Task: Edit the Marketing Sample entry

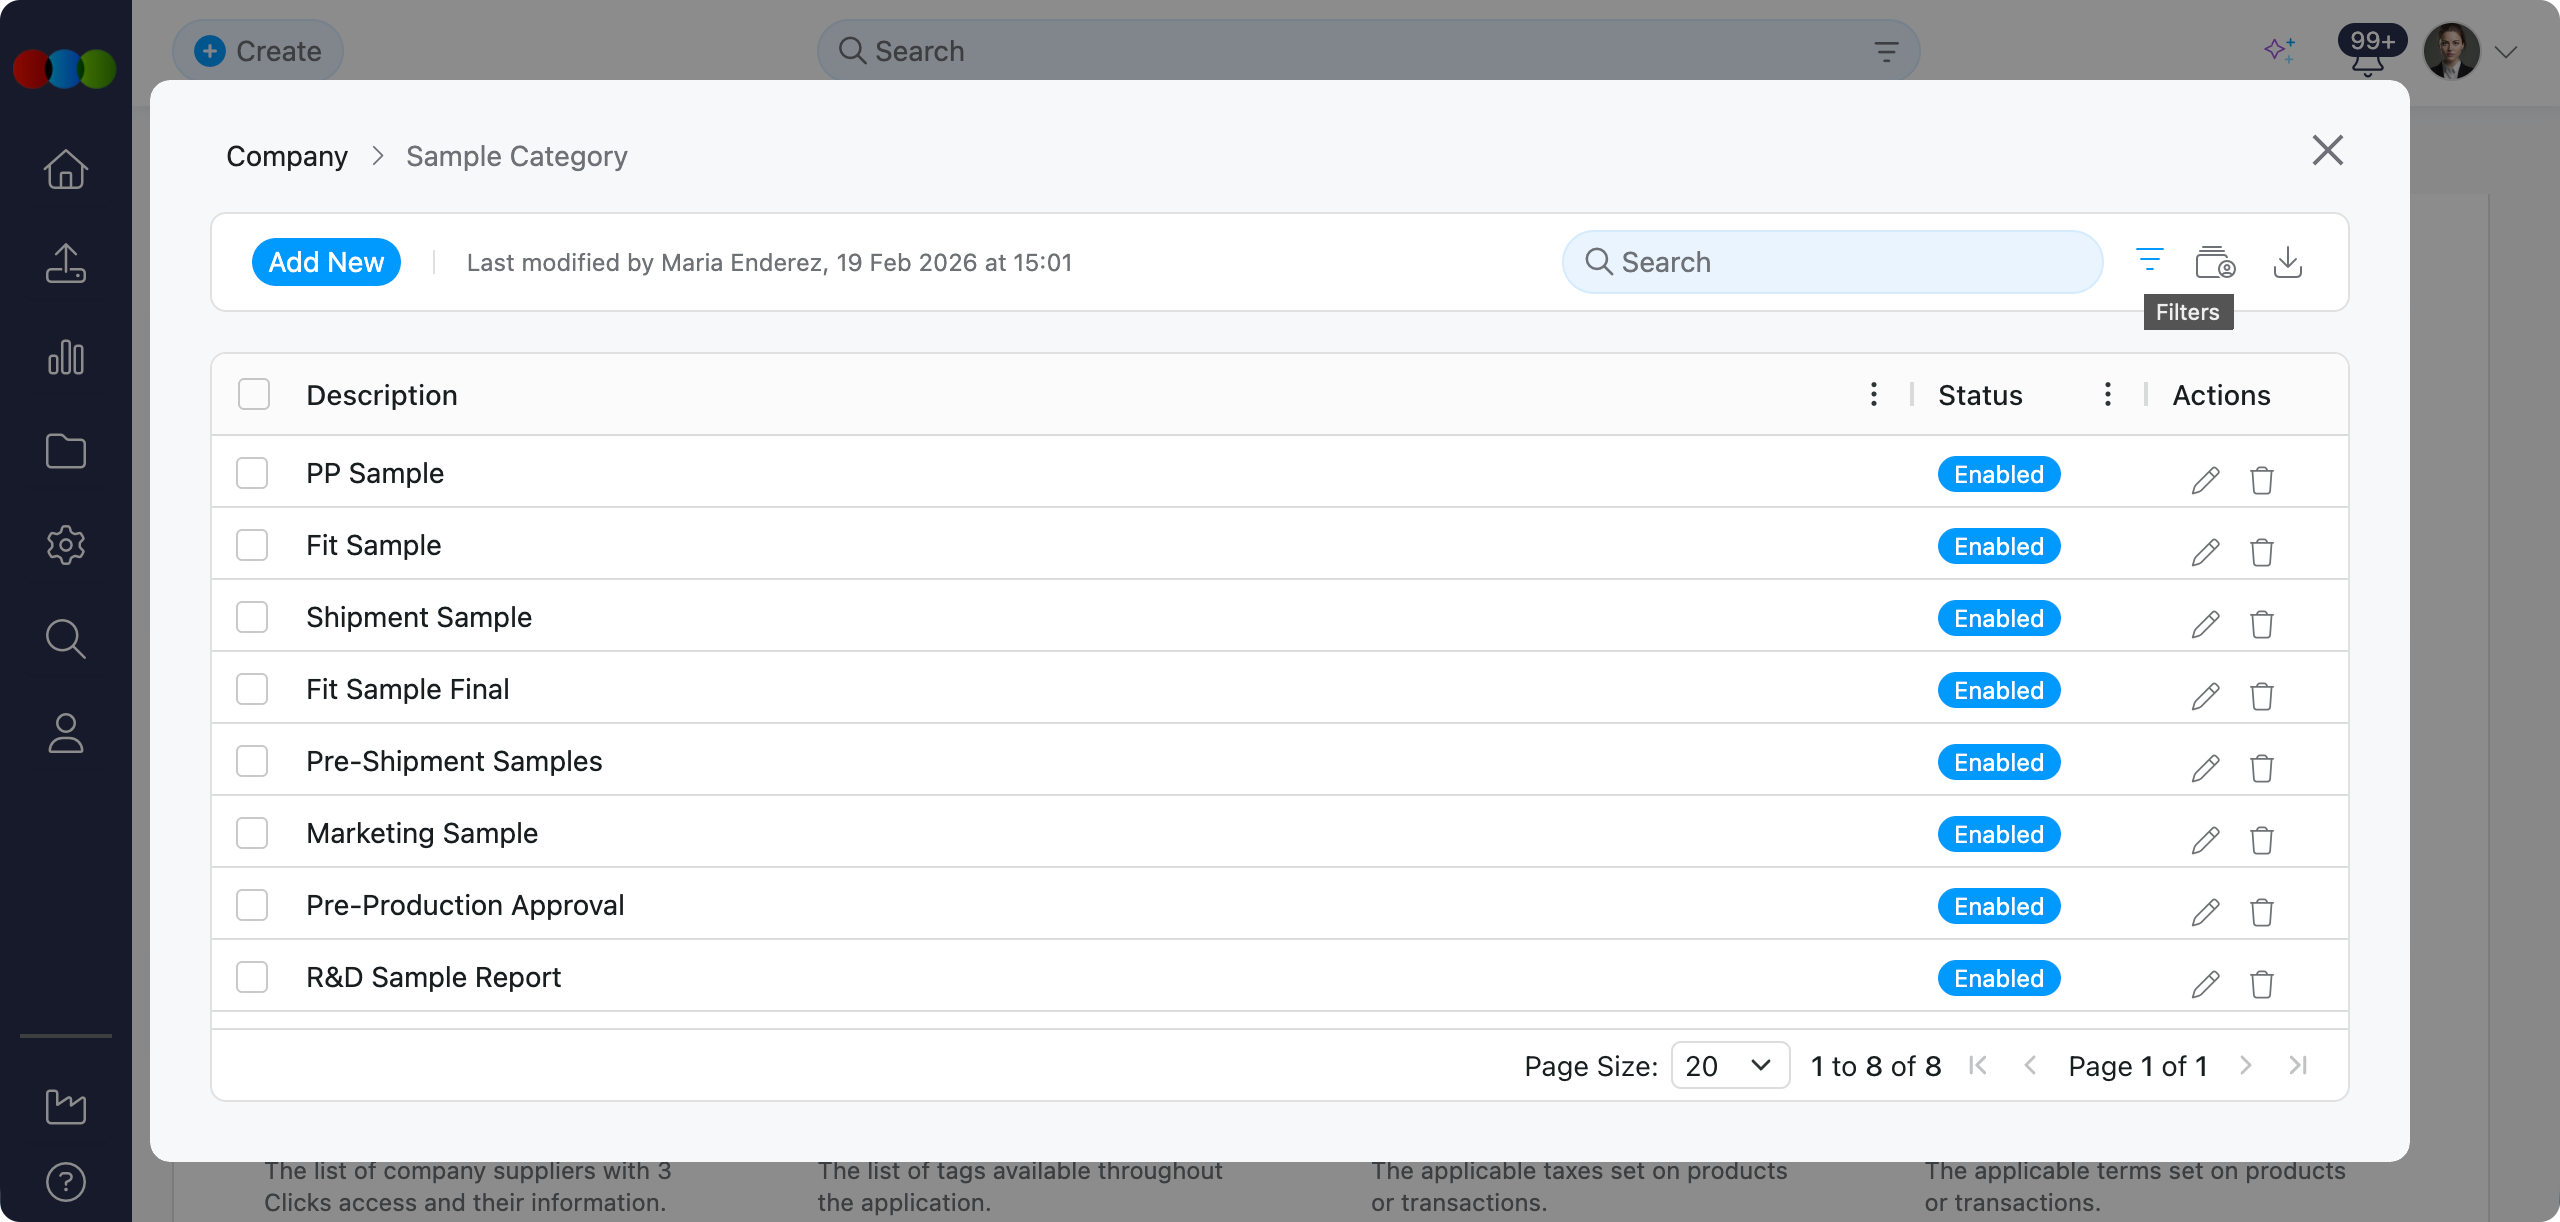Action: point(2205,840)
